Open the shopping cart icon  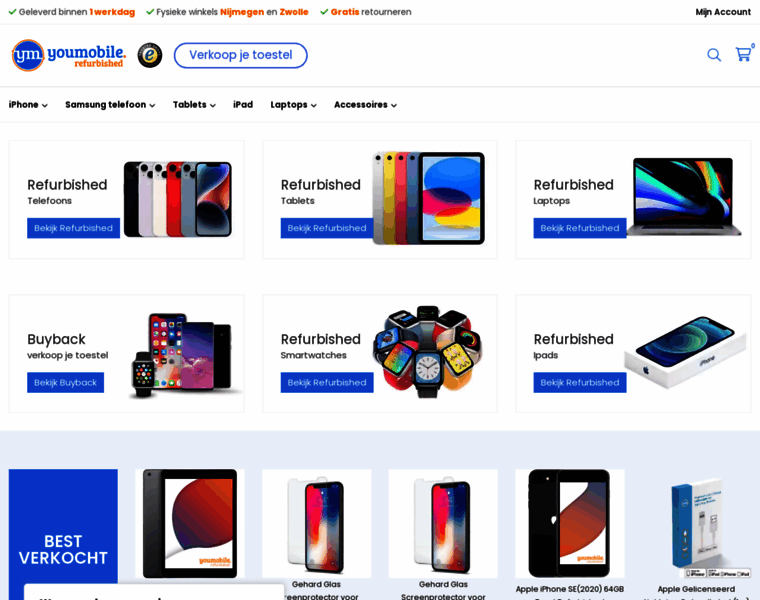coord(744,54)
